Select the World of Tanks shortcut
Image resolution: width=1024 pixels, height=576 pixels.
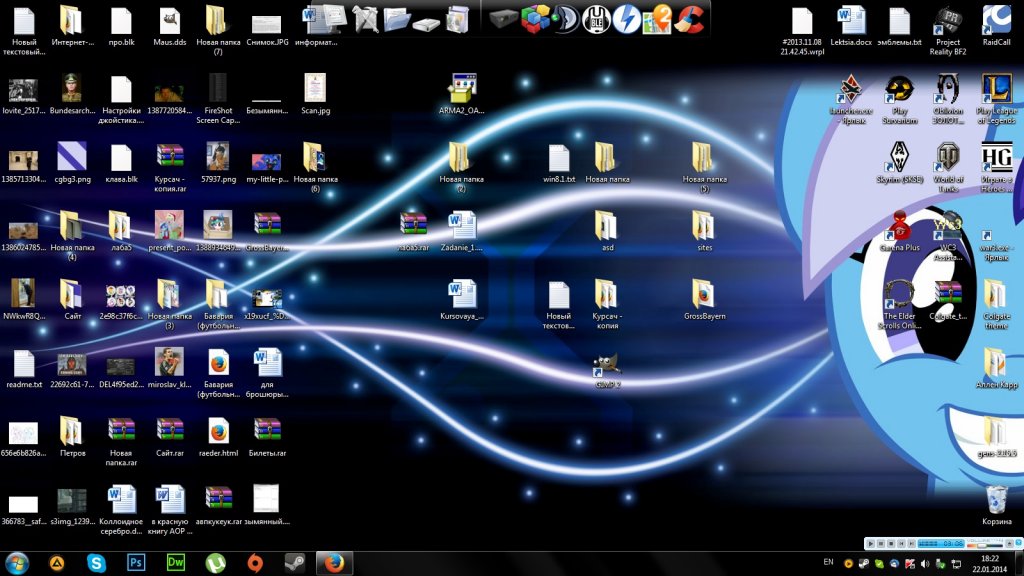coord(948,158)
